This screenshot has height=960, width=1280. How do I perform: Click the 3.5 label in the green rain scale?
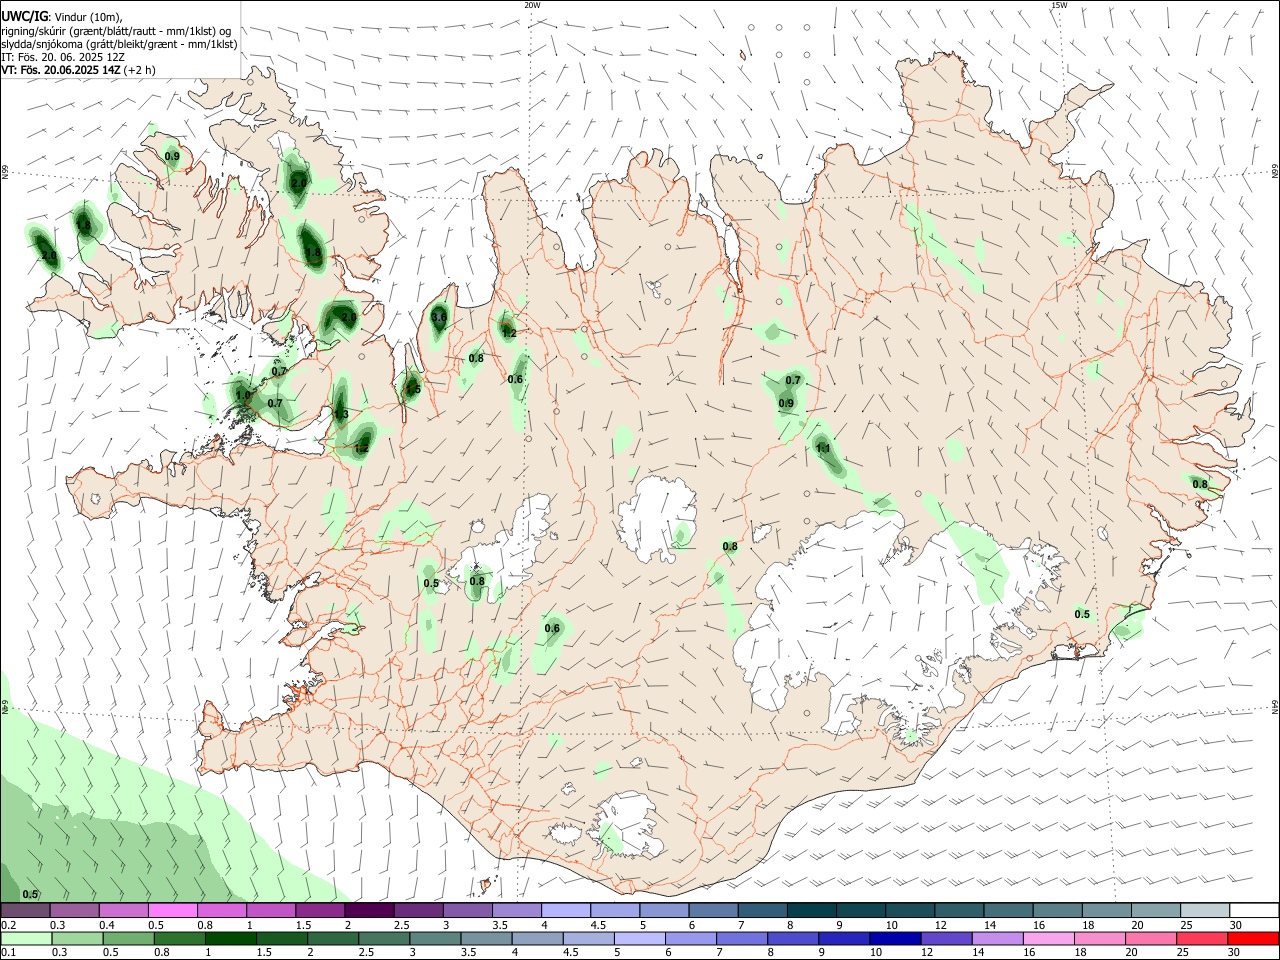(x=468, y=953)
